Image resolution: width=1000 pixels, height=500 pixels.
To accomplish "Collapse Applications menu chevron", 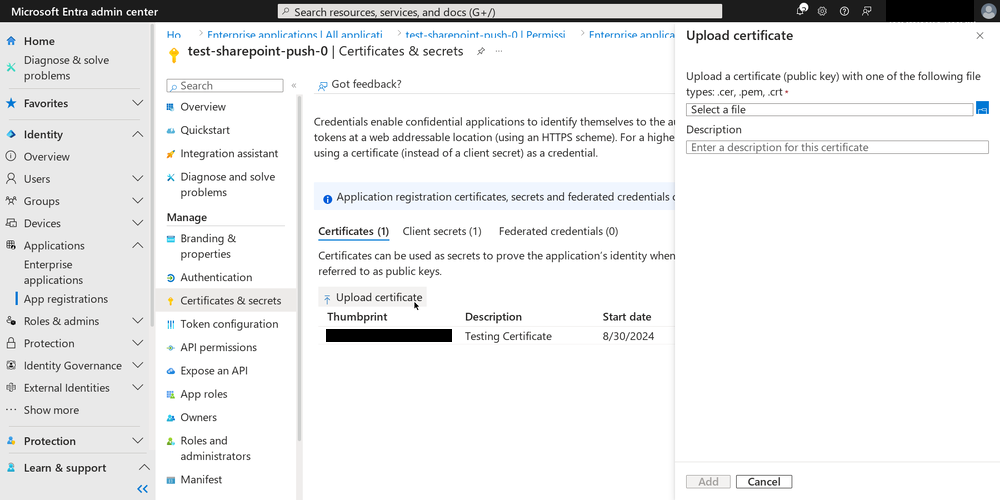I will 137,246.
